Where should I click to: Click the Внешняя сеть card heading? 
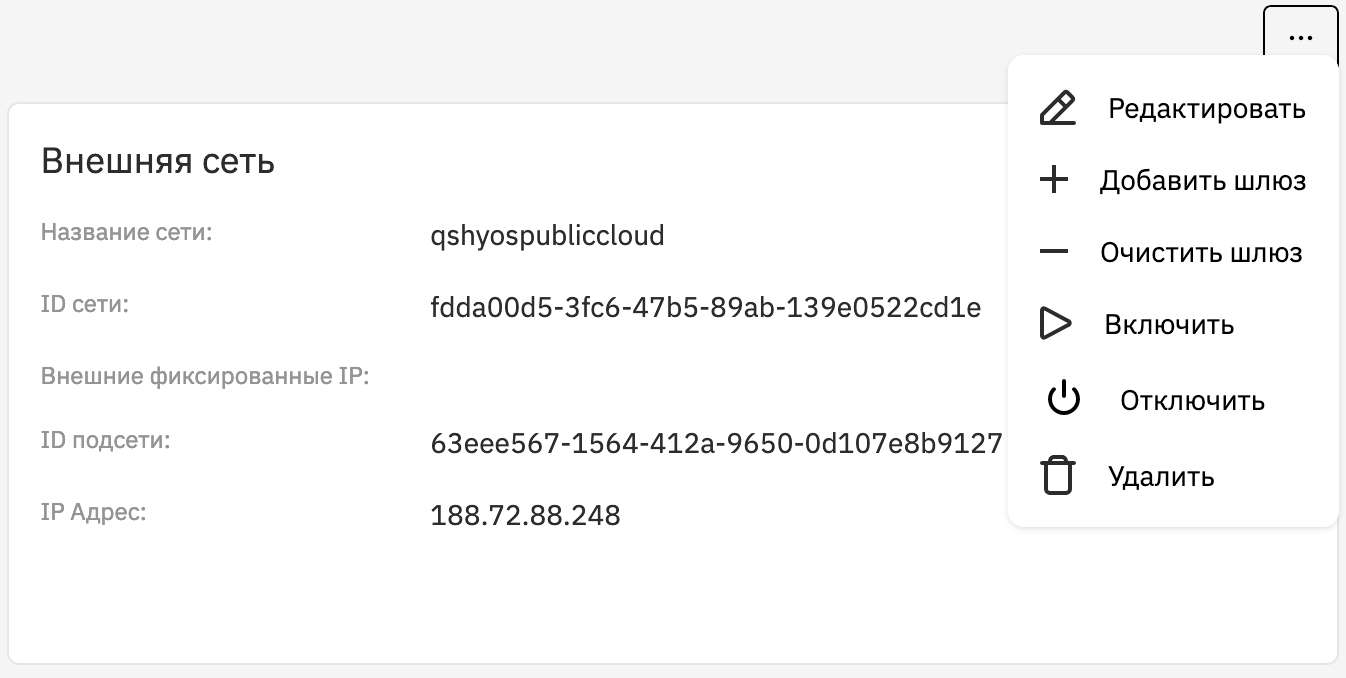158,161
